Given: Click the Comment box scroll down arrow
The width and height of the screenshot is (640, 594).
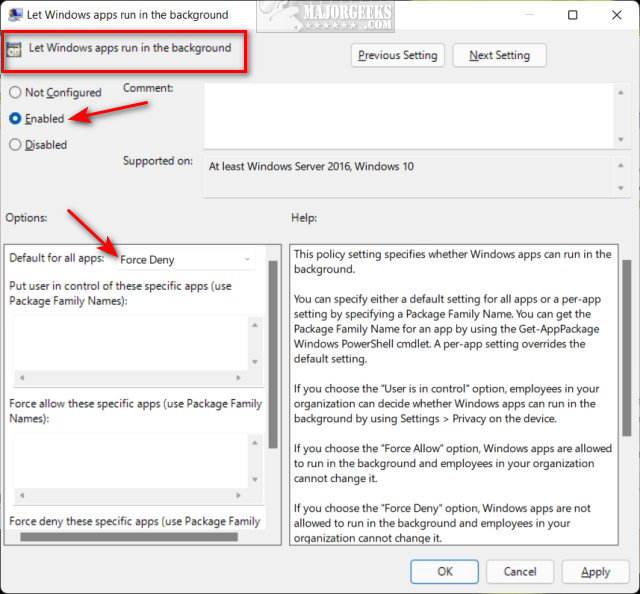Looking at the screenshot, I should 621,140.
